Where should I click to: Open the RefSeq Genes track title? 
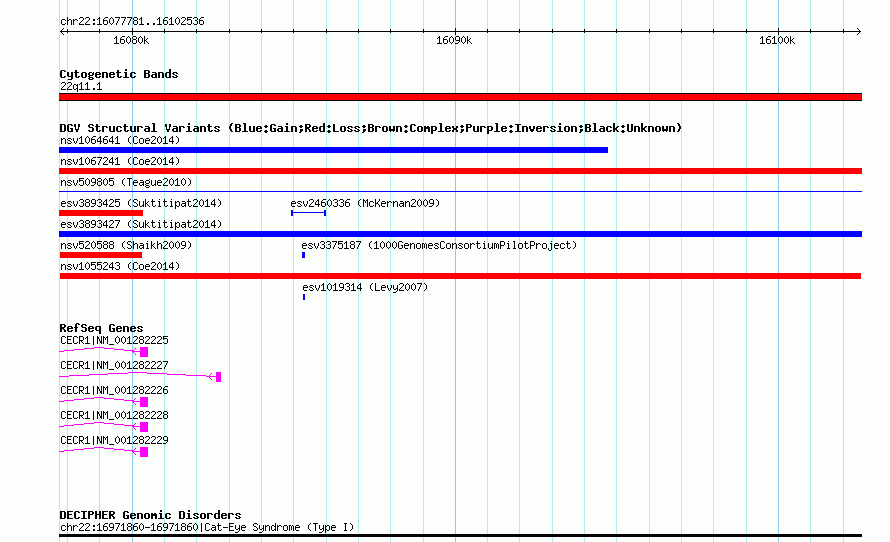click(101, 328)
